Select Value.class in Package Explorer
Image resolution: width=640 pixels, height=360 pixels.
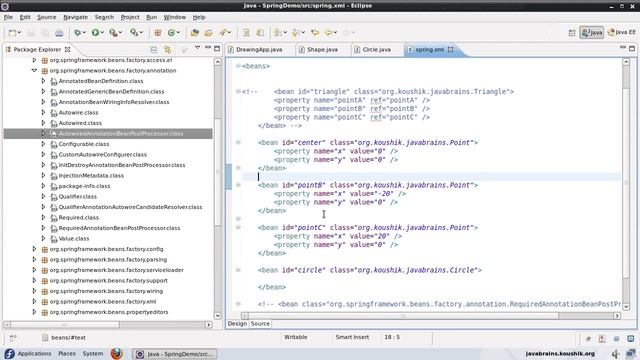coord(74,238)
